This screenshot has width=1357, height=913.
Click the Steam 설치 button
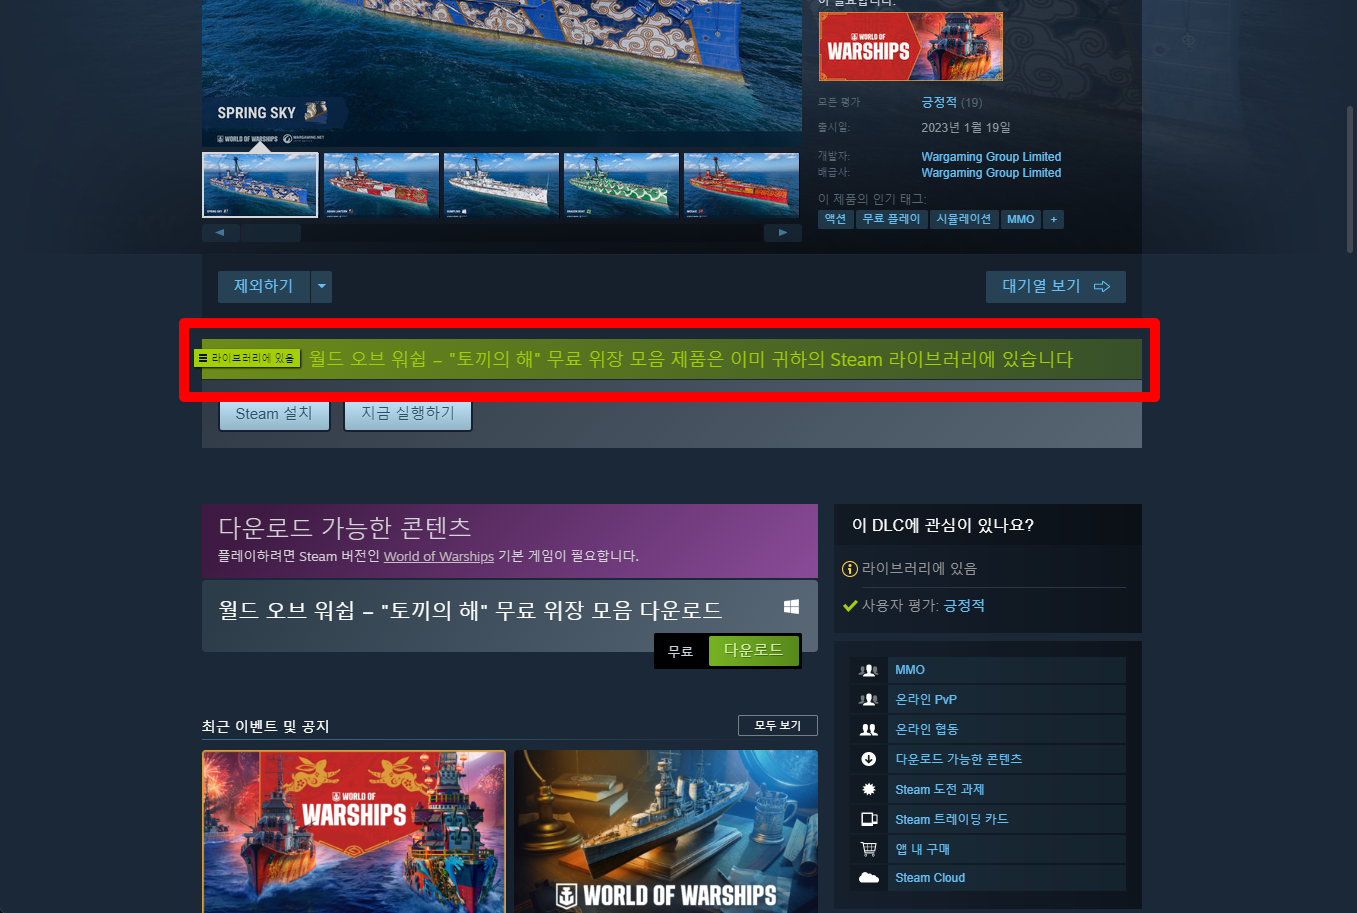click(274, 414)
